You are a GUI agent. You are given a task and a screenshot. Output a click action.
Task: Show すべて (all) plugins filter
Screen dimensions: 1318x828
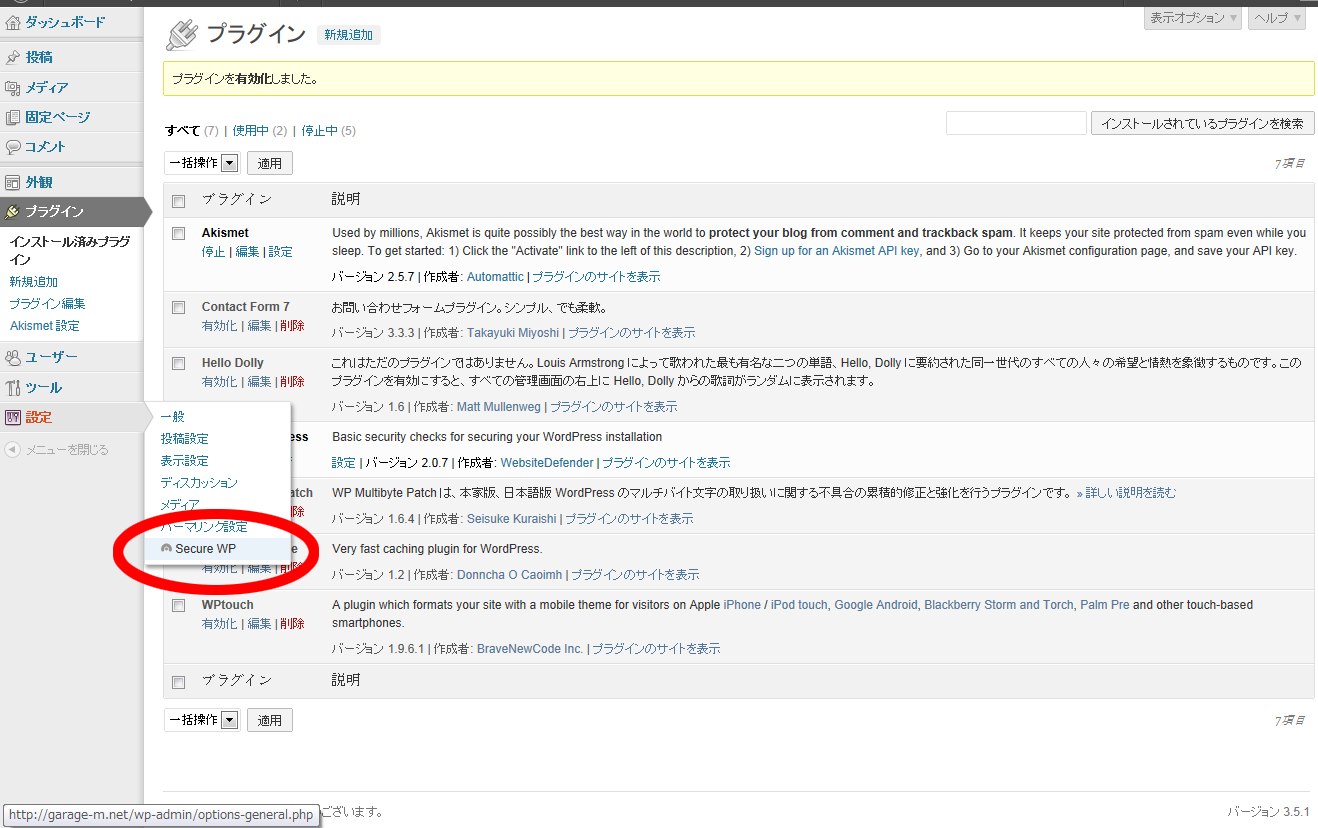(183, 131)
